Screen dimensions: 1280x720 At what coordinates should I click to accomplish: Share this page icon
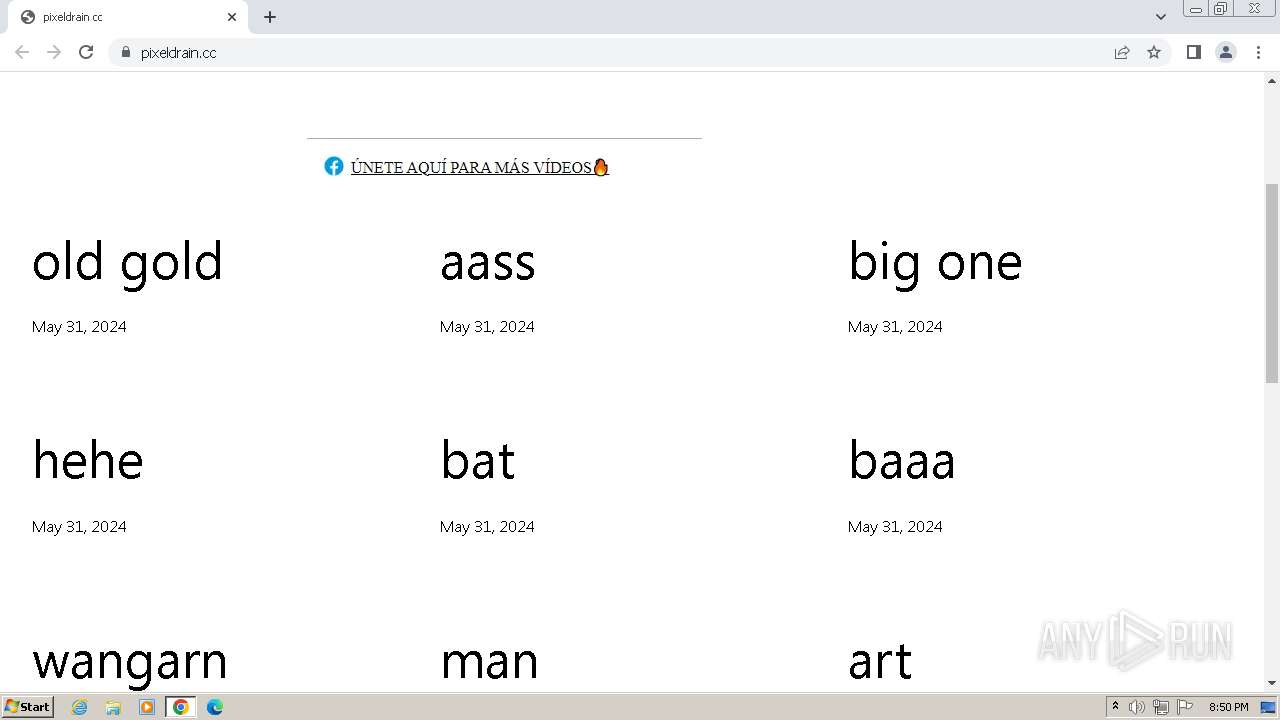[1122, 52]
